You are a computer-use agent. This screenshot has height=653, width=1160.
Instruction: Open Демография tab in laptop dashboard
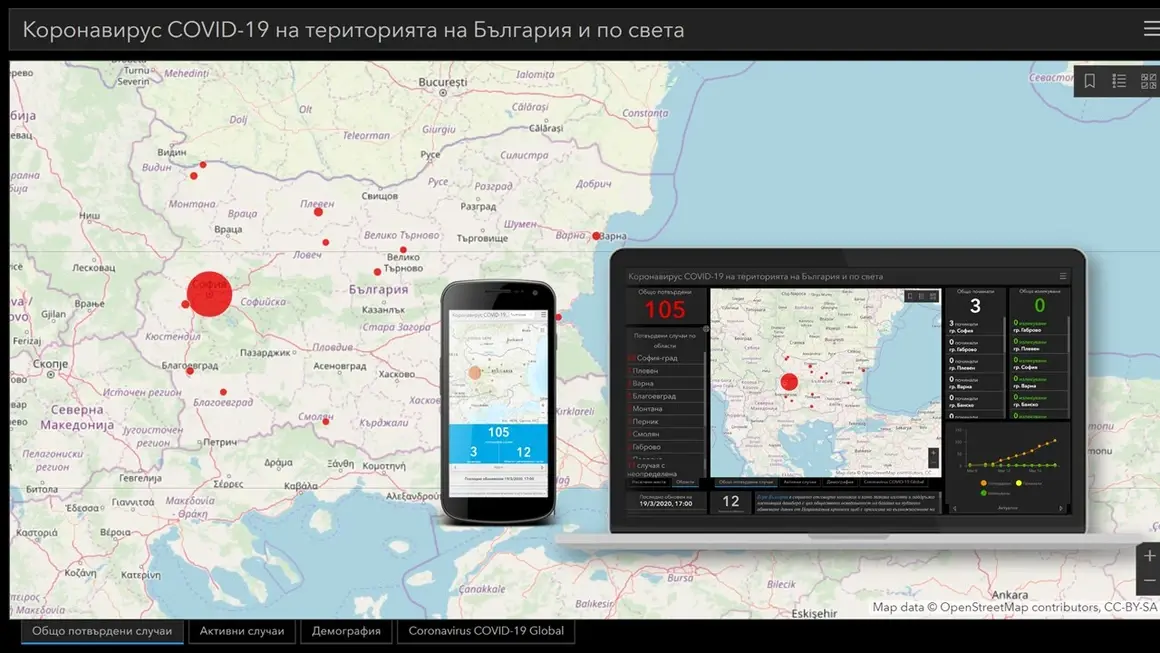(840, 482)
